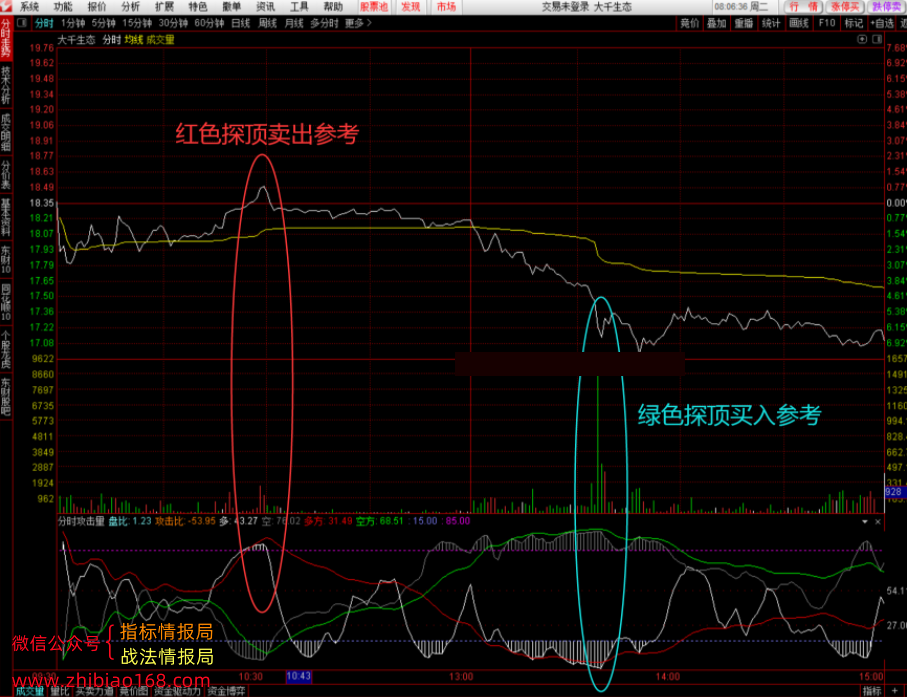Click the chart pop-out icon at top right
Viewport: 907px width, 697px height.
pos(862,39)
